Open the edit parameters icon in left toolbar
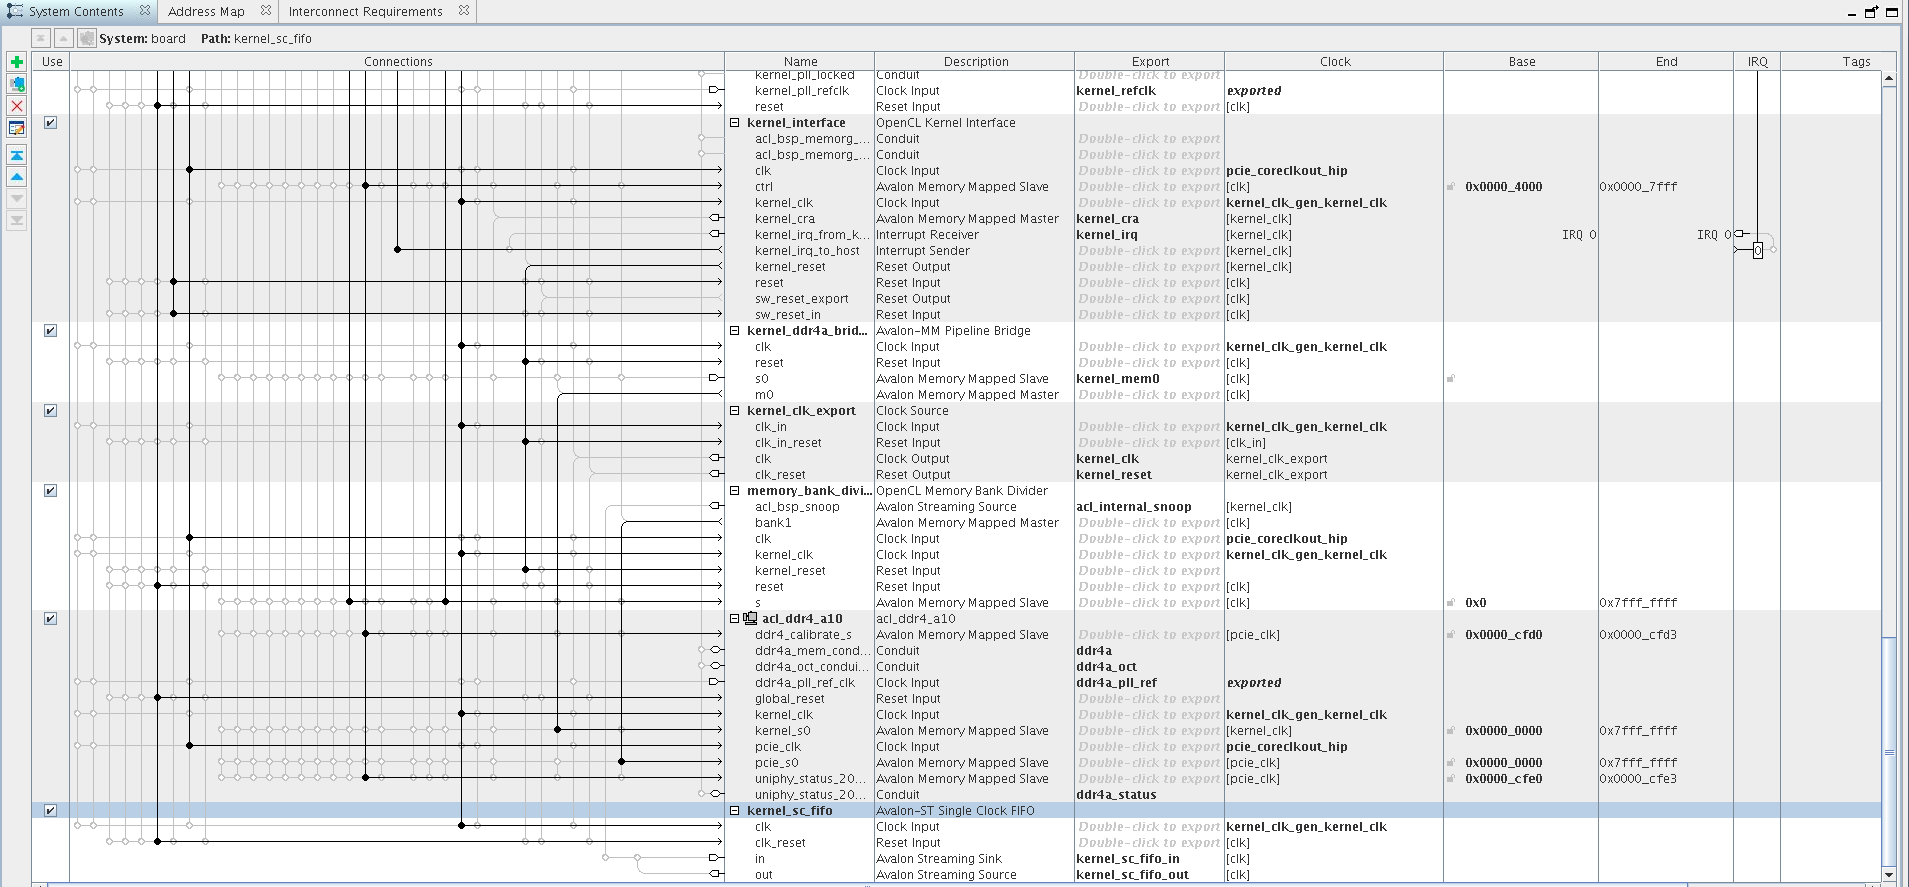 coord(16,128)
